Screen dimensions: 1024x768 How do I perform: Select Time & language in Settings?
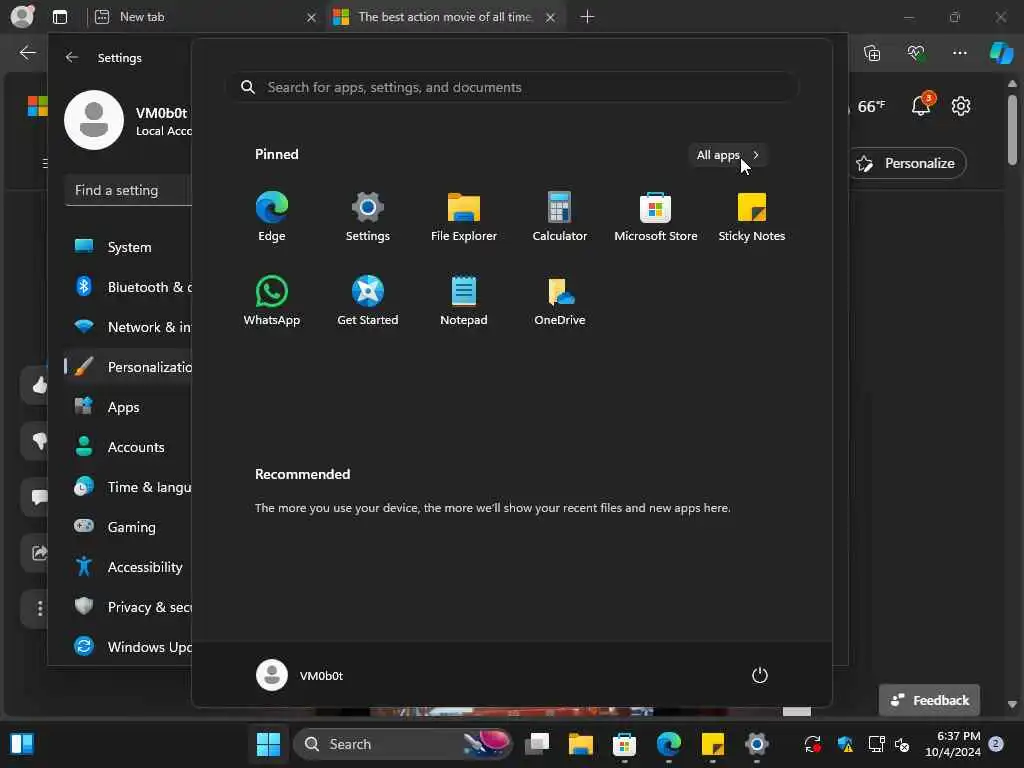pos(128,487)
